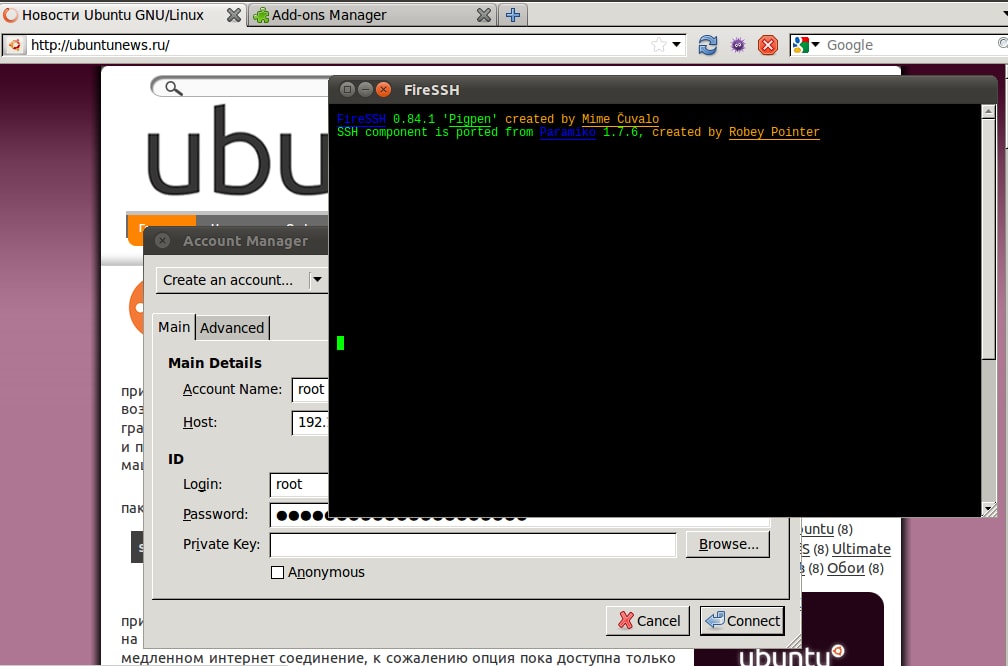Open the Paramiko link in terminal
Screen dimensions: 1008x666
tap(568, 132)
